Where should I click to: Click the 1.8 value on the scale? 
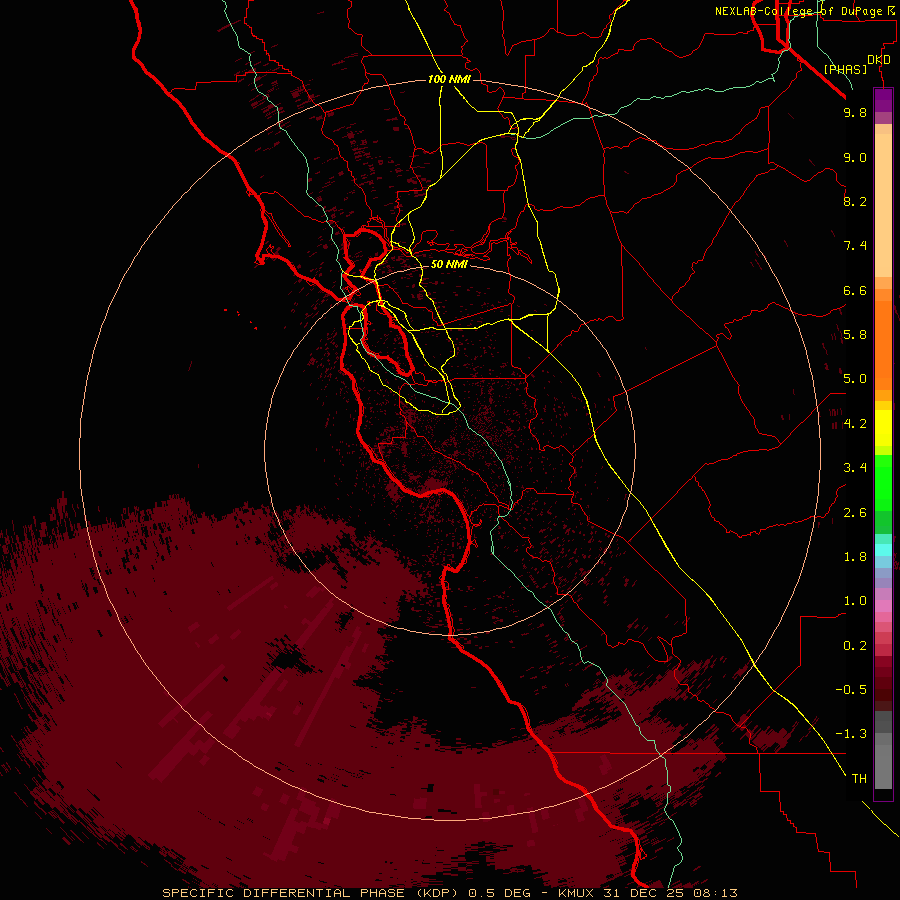tap(855, 557)
